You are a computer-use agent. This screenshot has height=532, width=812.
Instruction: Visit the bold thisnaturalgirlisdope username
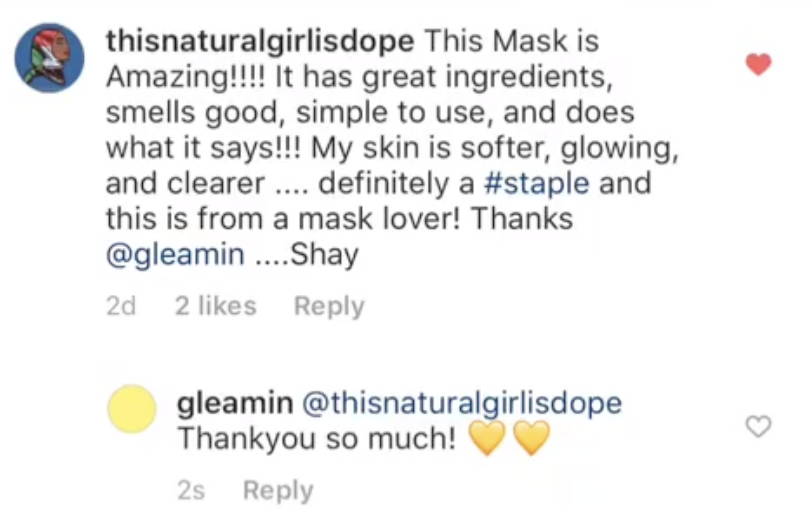tap(260, 41)
